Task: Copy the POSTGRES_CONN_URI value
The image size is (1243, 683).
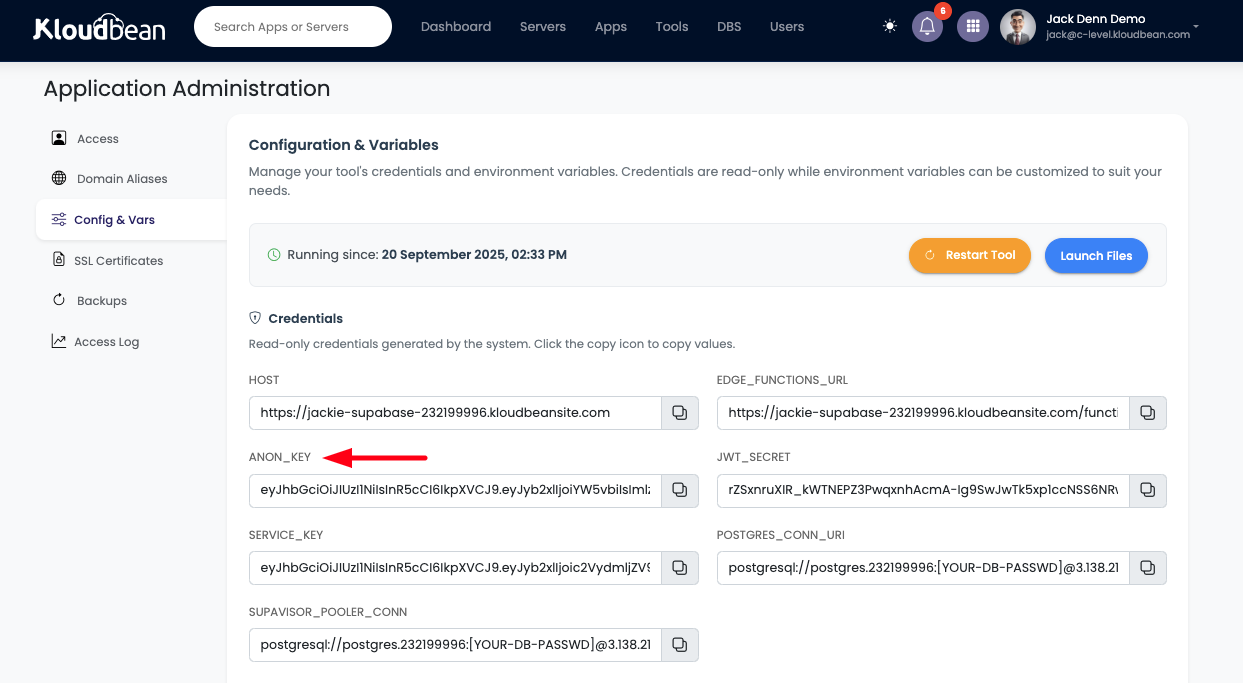Action: 1147,568
